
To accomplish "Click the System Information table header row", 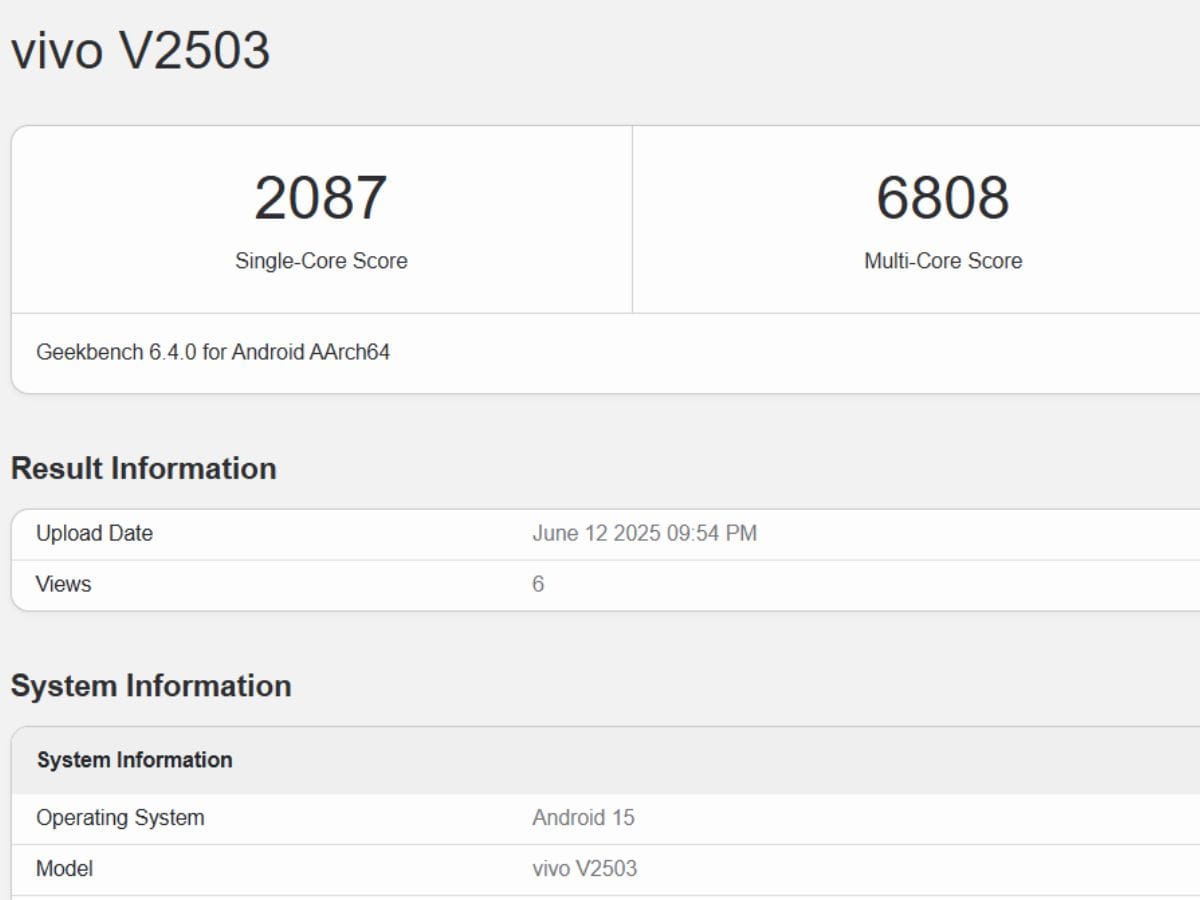I will click(605, 760).
